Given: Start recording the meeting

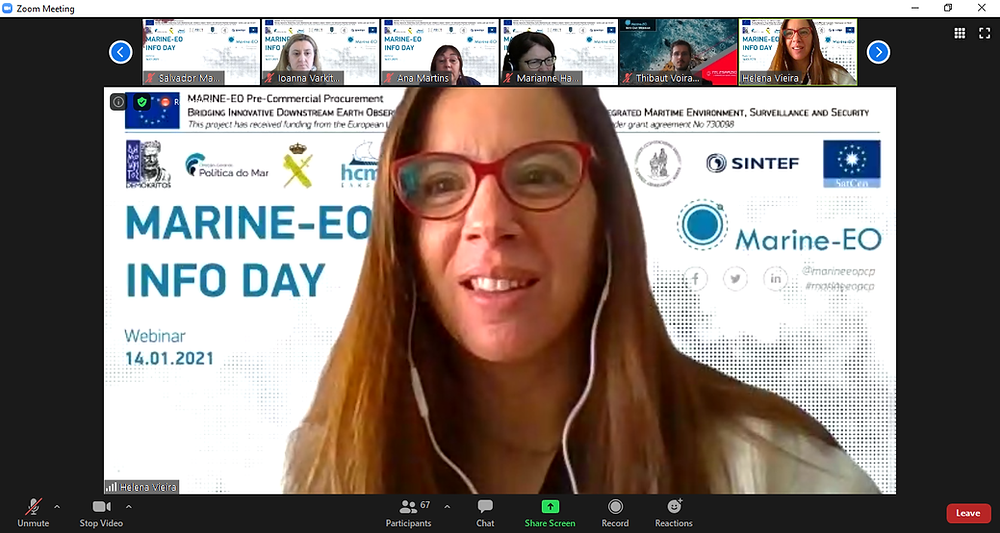Looking at the screenshot, I should click(615, 513).
